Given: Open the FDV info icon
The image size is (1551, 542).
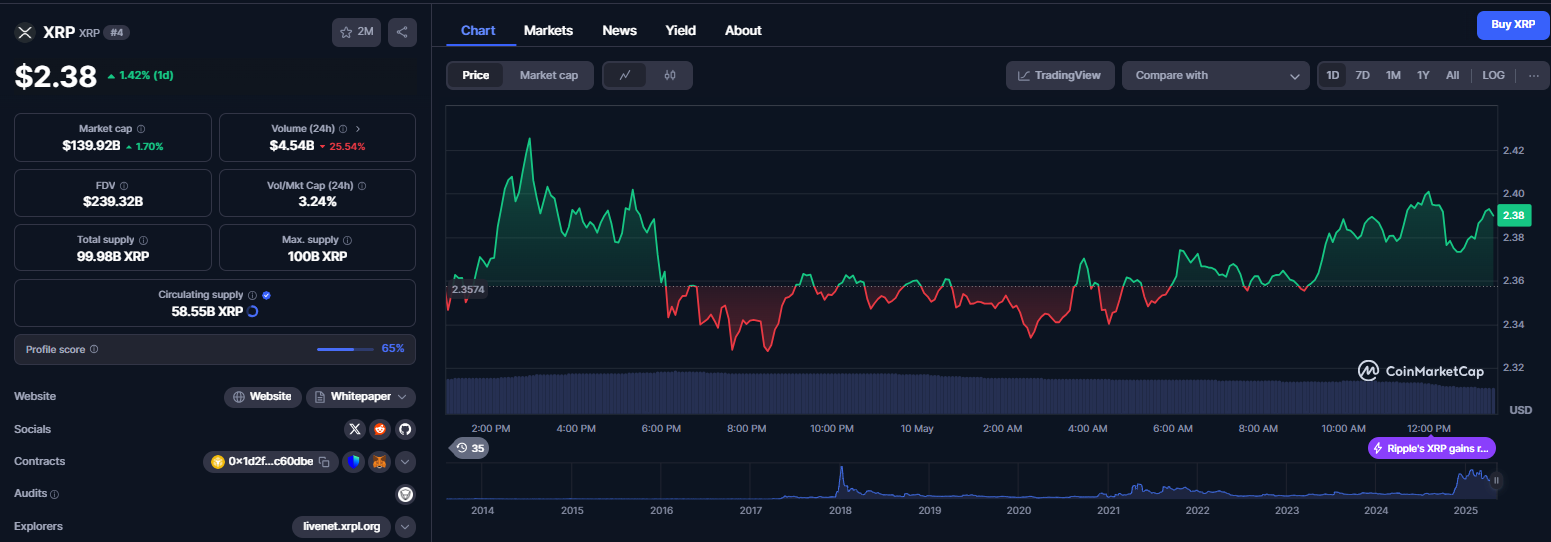Looking at the screenshot, I should click(x=124, y=185).
